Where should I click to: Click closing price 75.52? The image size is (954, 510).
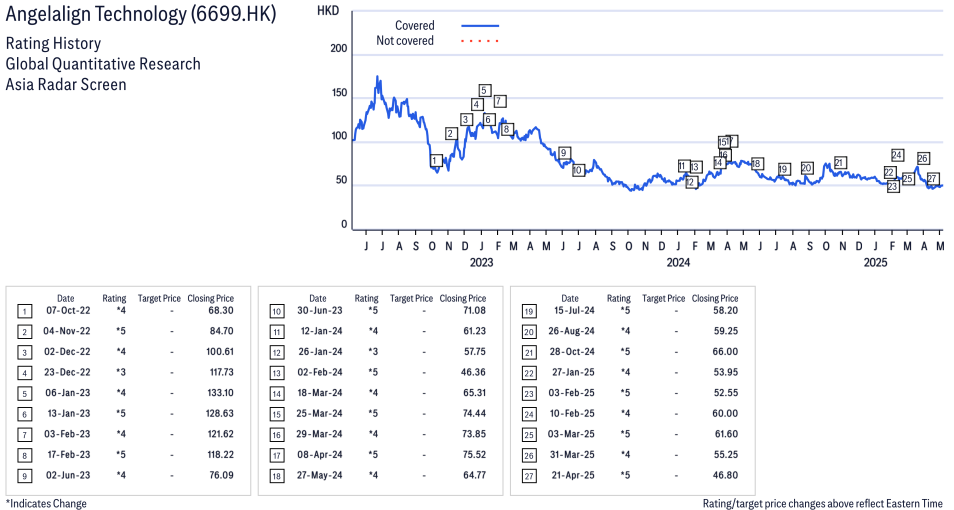[474, 455]
